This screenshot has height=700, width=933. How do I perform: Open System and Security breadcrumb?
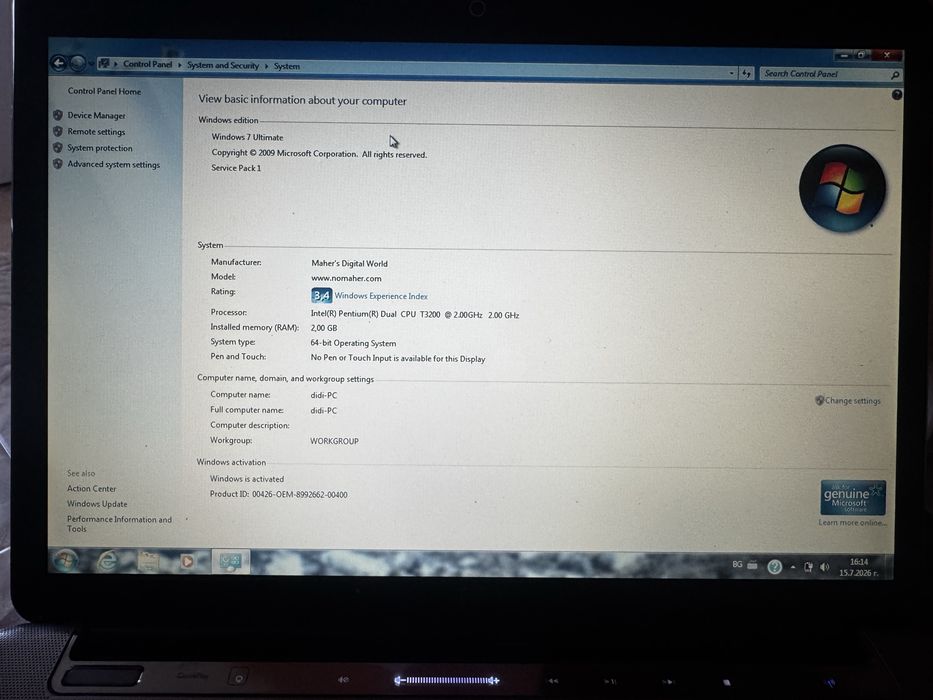pos(223,65)
